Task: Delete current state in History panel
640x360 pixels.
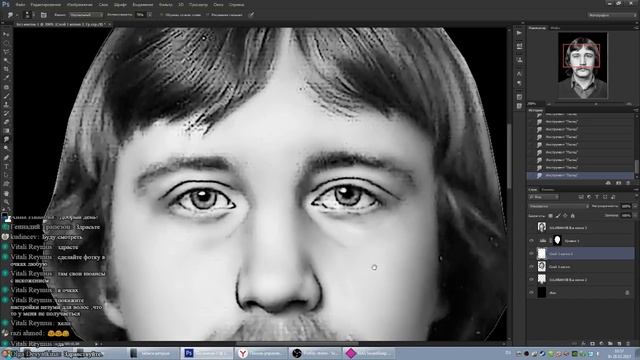Action: pyautogui.click(x=628, y=183)
